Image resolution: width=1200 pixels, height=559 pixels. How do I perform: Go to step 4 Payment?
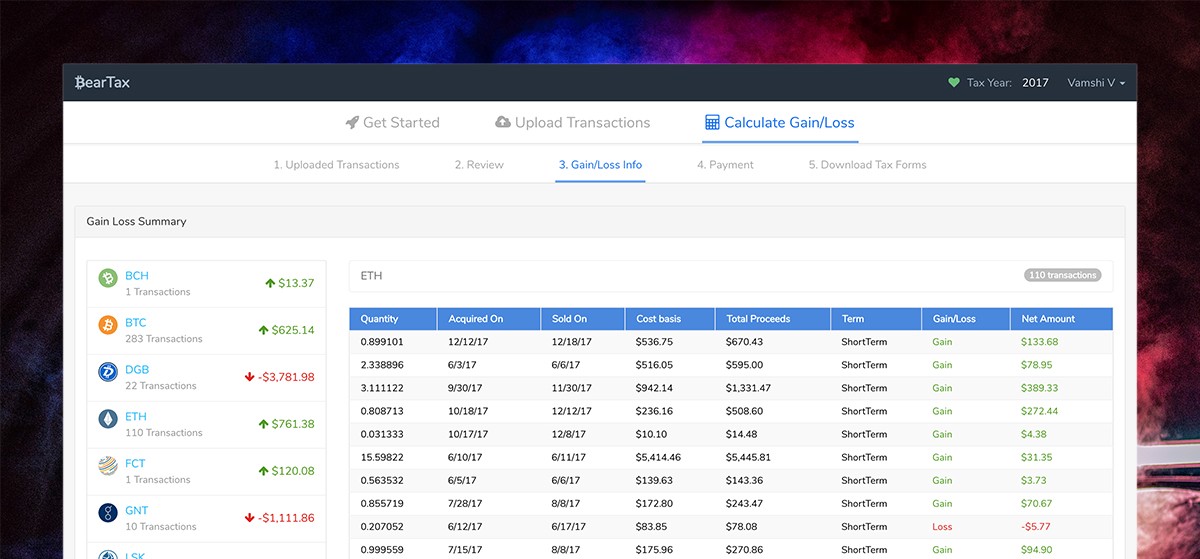point(725,165)
